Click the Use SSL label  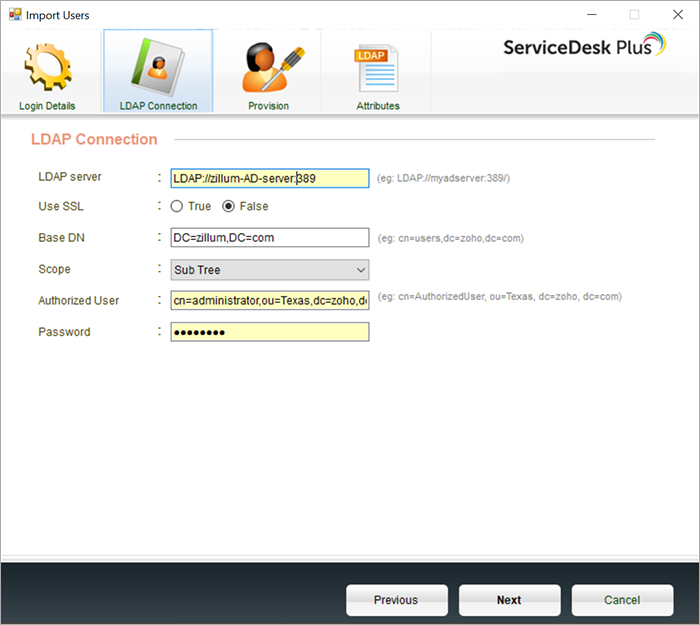click(61, 206)
